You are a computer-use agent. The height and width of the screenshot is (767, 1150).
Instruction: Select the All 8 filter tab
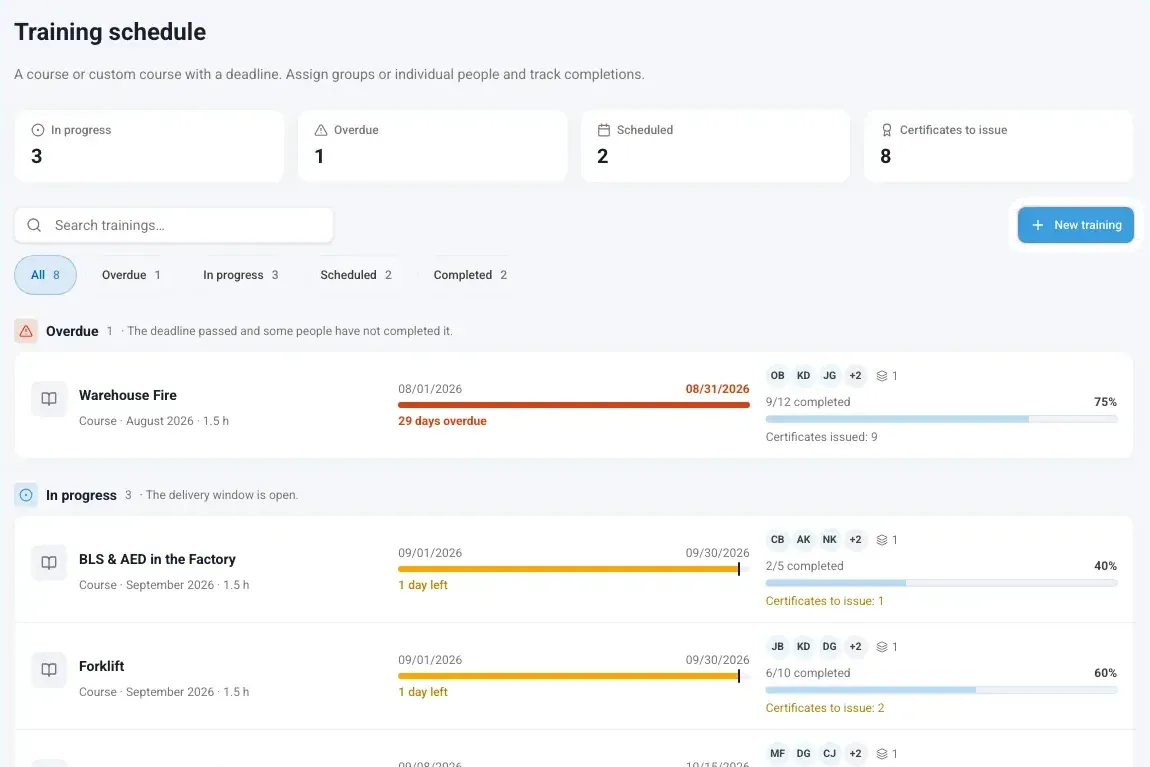click(45, 275)
